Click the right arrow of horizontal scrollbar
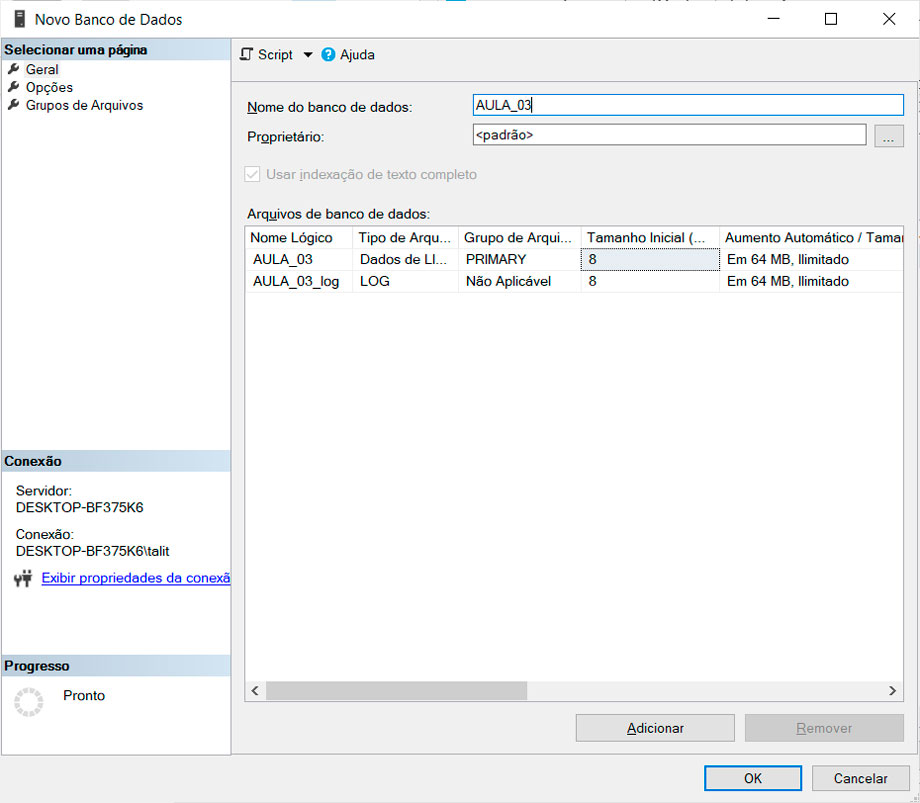 click(892, 690)
